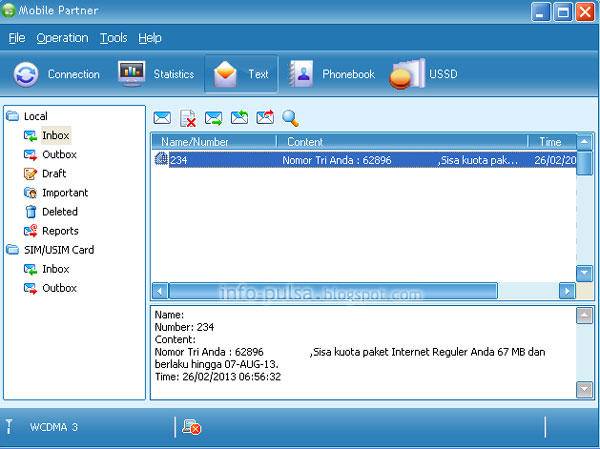The image size is (600, 449).
Task: Click the Search magnifier icon
Action: (x=290, y=118)
